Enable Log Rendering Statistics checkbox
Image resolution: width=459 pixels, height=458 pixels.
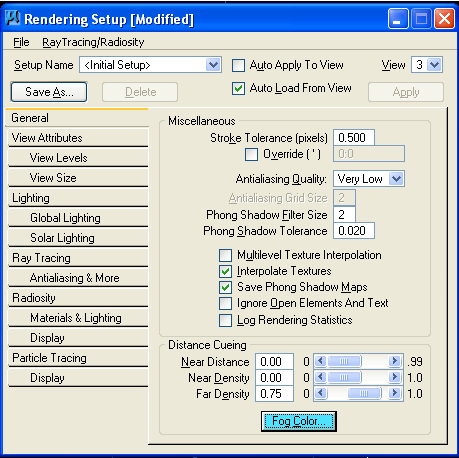(226, 321)
